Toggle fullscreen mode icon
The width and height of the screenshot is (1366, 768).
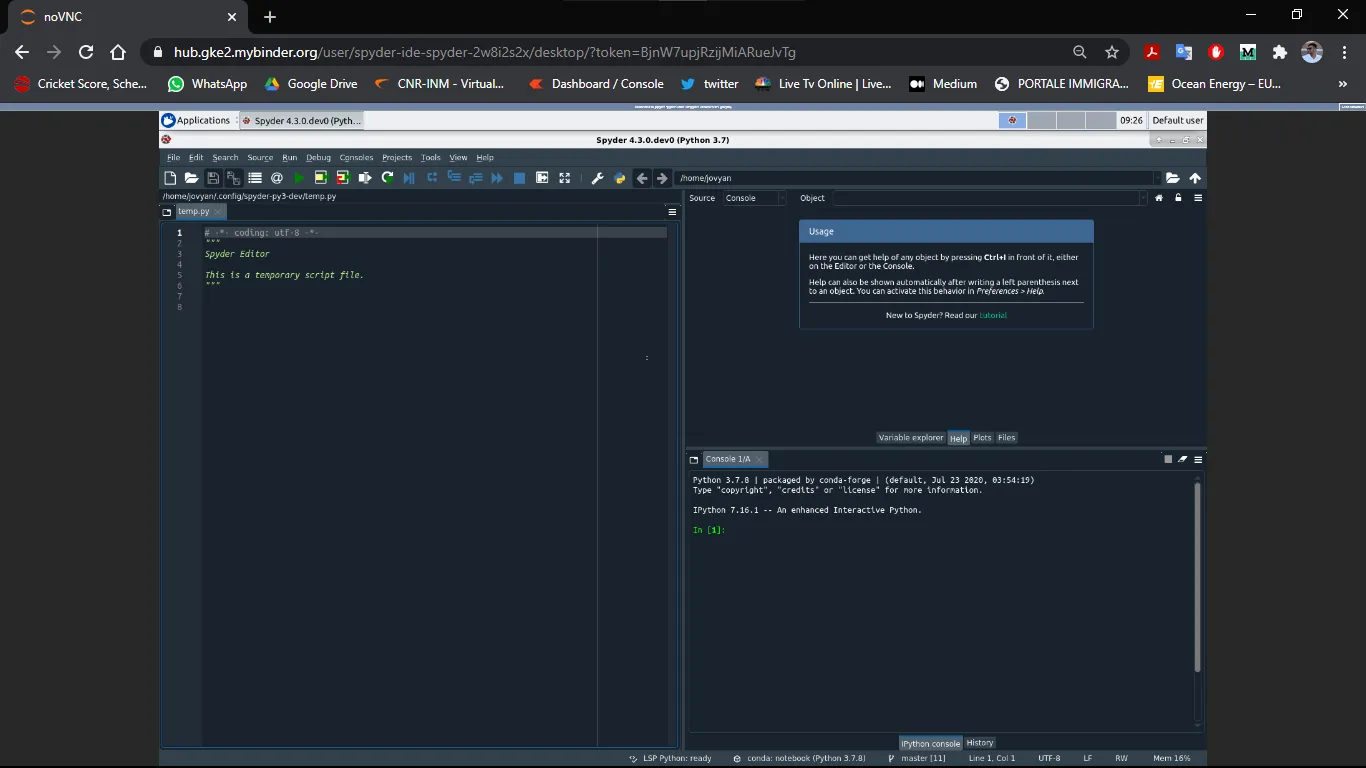pos(564,178)
